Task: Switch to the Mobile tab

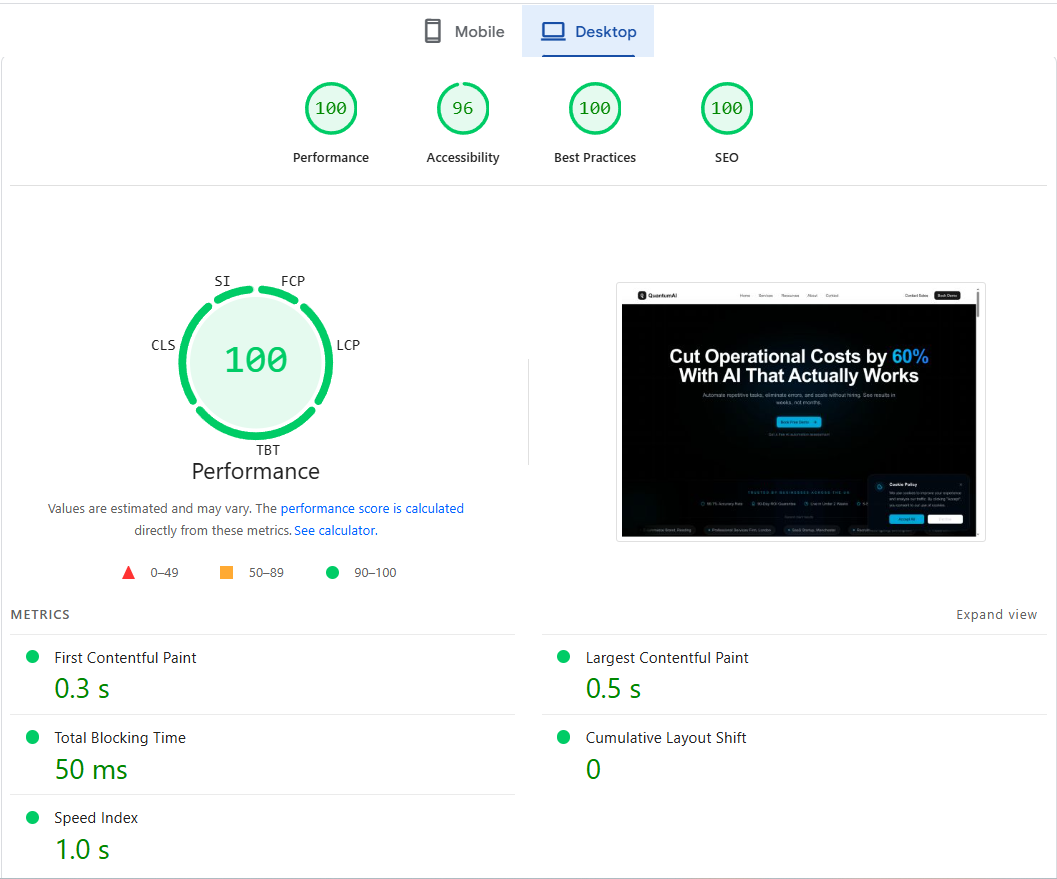Action: click(463, 31)
